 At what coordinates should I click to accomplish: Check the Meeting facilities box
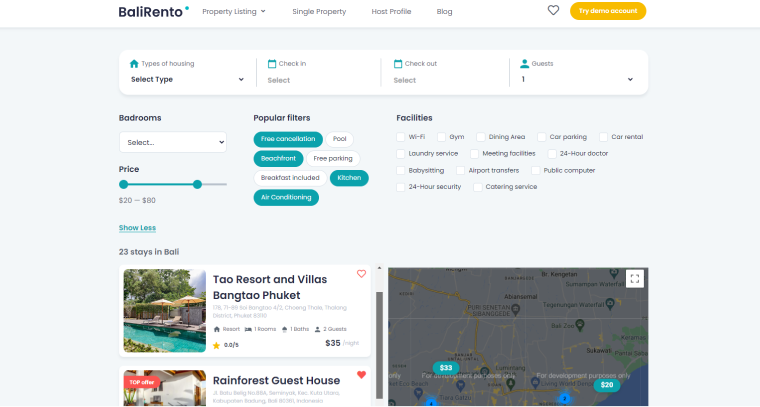pos(475,154)
